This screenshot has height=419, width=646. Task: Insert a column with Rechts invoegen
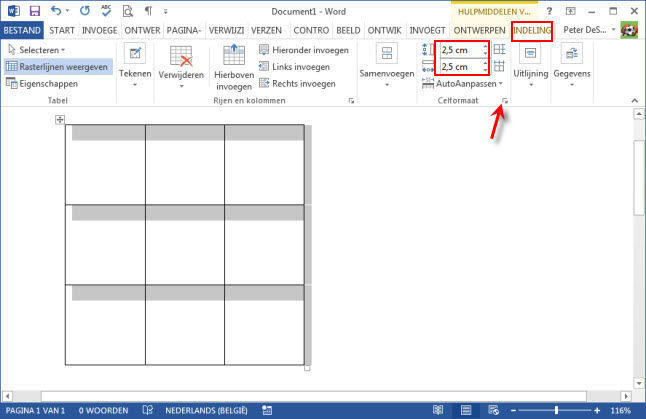297,84
